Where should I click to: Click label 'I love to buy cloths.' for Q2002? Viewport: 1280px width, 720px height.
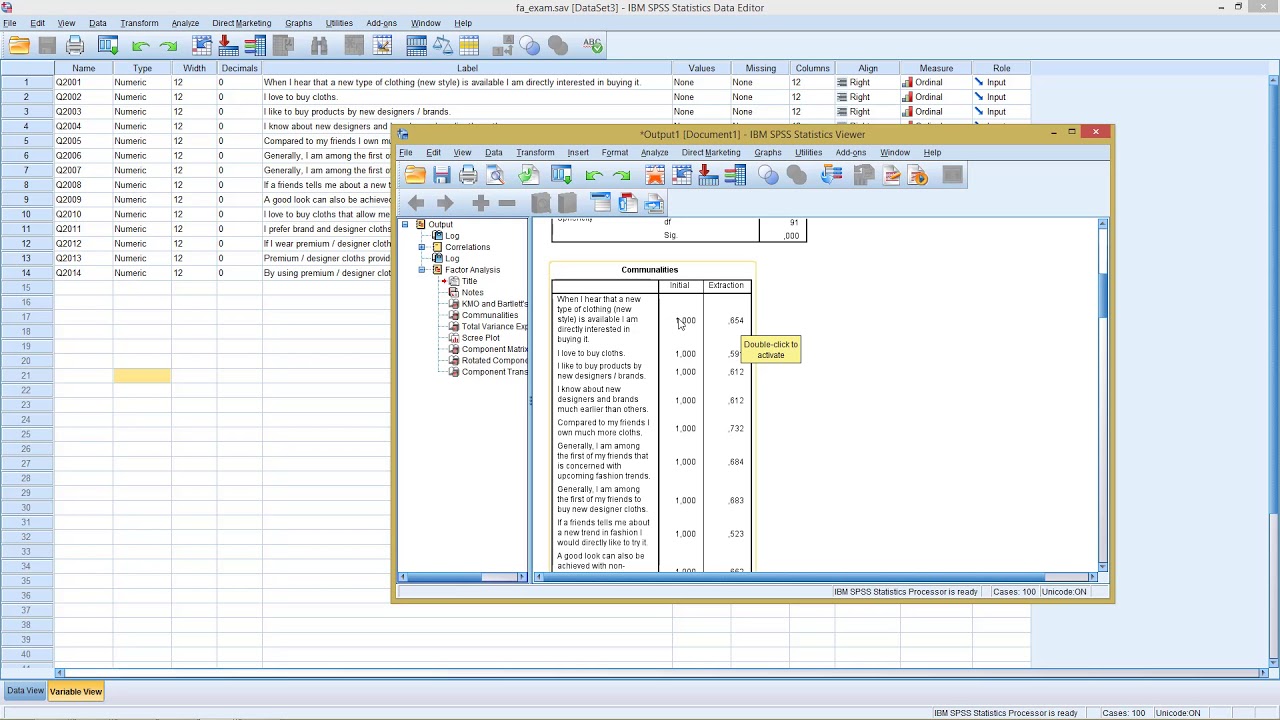301,97
